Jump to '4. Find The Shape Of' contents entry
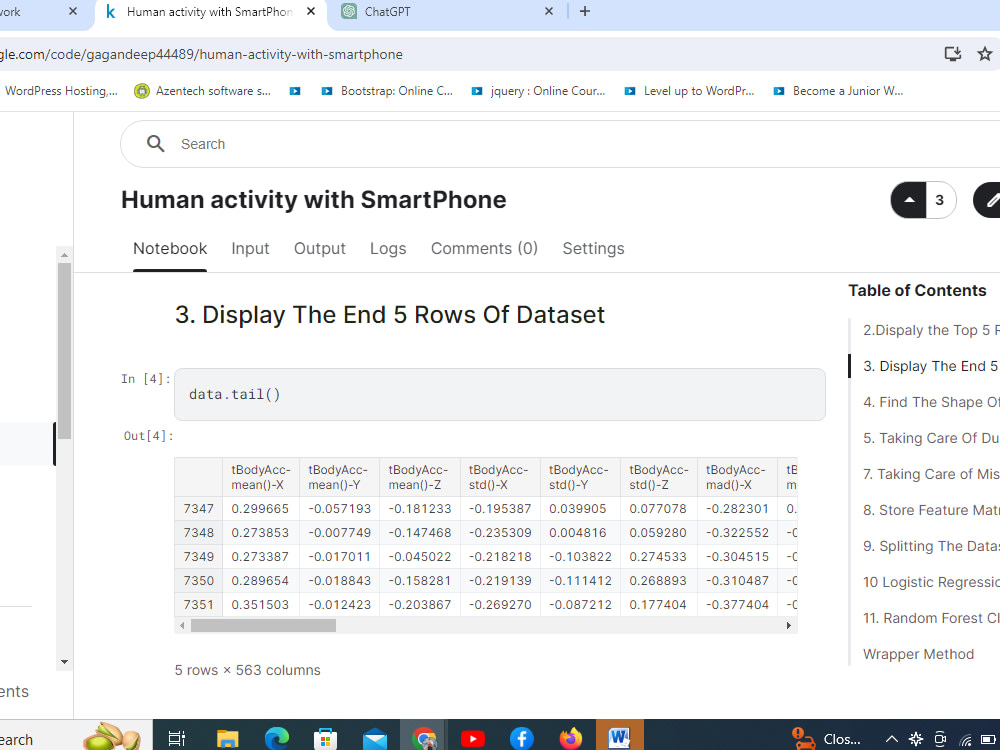This screenshot has height=750, width=1000. pos(931,402)
